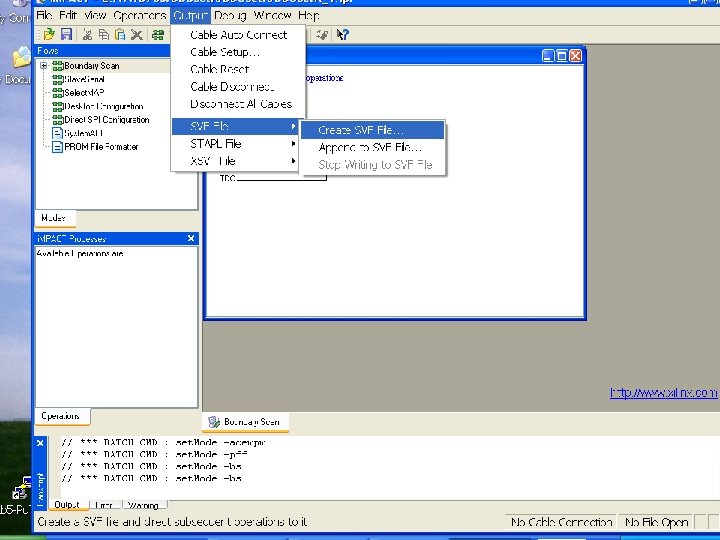Click the green Initialize Chain toolbar icon
The height and width of the screenshot is (540, 720).
[158, 34]
